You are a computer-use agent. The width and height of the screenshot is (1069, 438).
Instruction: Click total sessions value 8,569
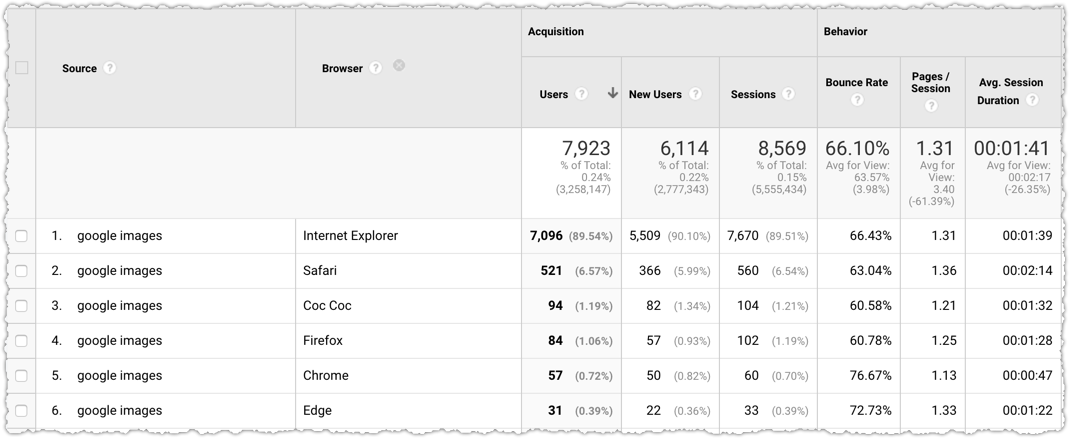click(781, 148)
